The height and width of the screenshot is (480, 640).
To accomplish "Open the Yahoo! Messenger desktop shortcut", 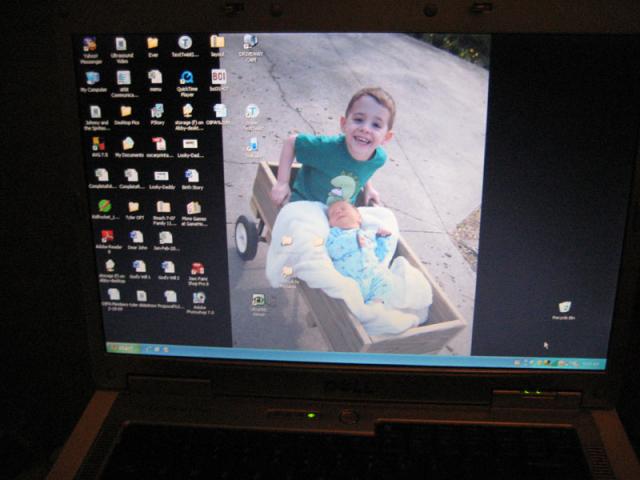I will tap(90, 50).
